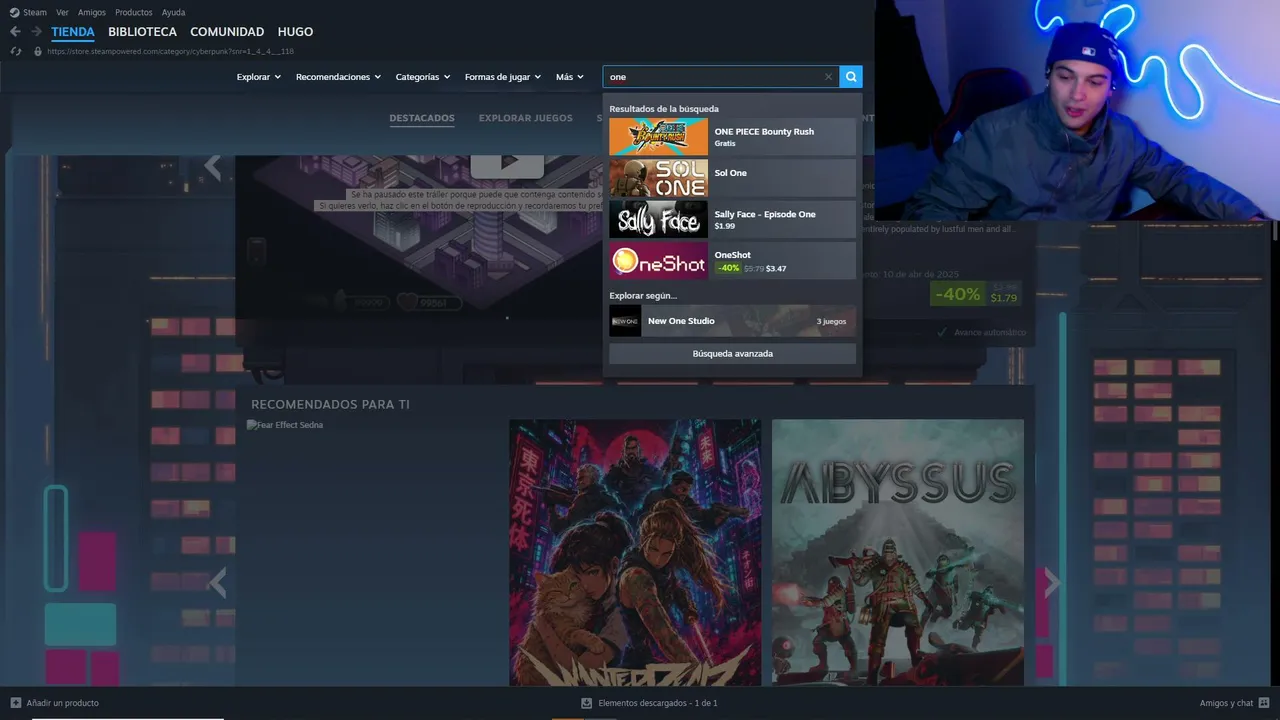1280x720 pixels.
Task: Open ONE PIECE Bounty Rush thumbnail
Action: (658, 137)
